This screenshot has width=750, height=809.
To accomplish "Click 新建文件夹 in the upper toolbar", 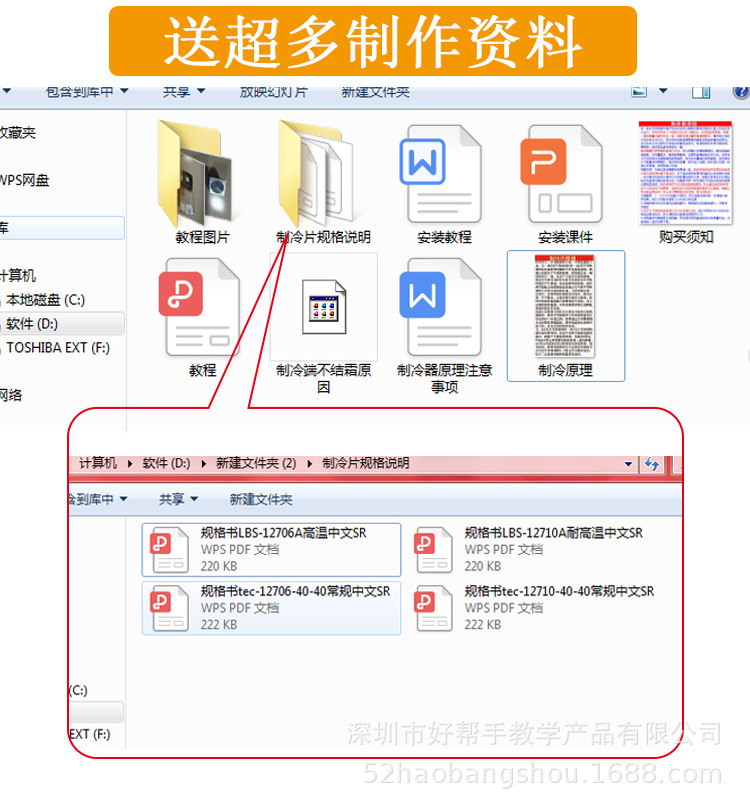I will tap(376, 92).
